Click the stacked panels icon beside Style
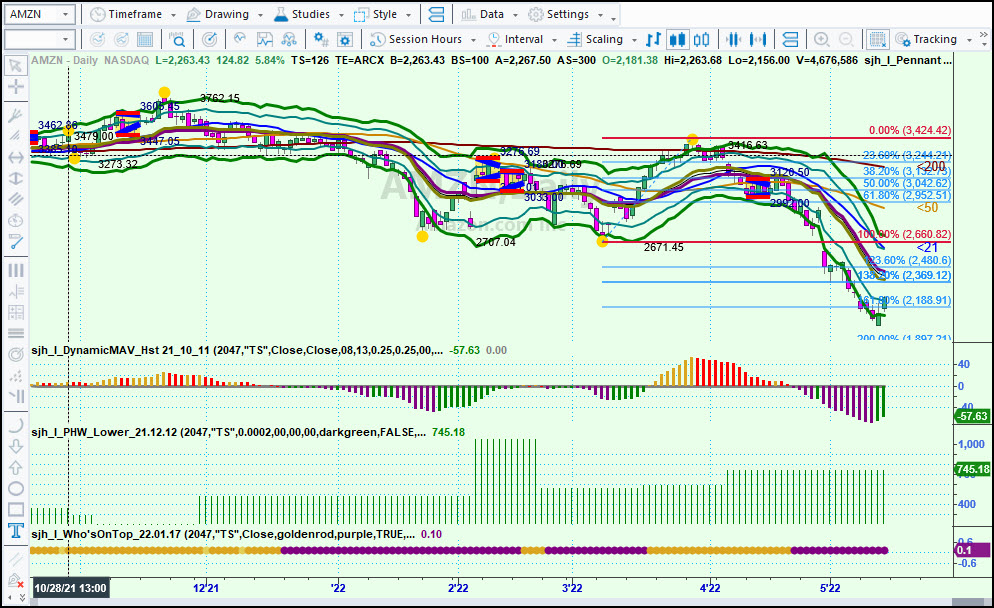Viewport: 994px width, 608px height. (x=436, y=14)
